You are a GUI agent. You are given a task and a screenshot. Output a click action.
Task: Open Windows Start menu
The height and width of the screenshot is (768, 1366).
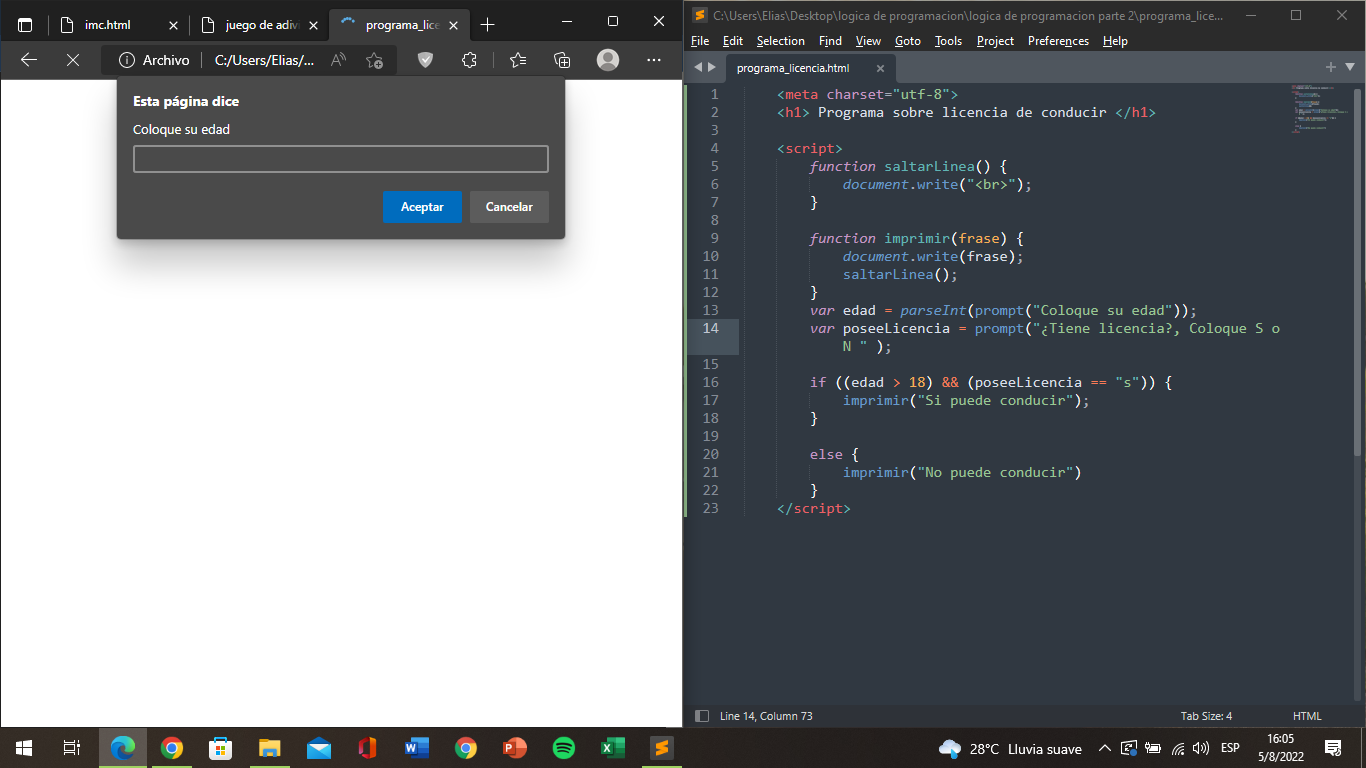(24, 748)
